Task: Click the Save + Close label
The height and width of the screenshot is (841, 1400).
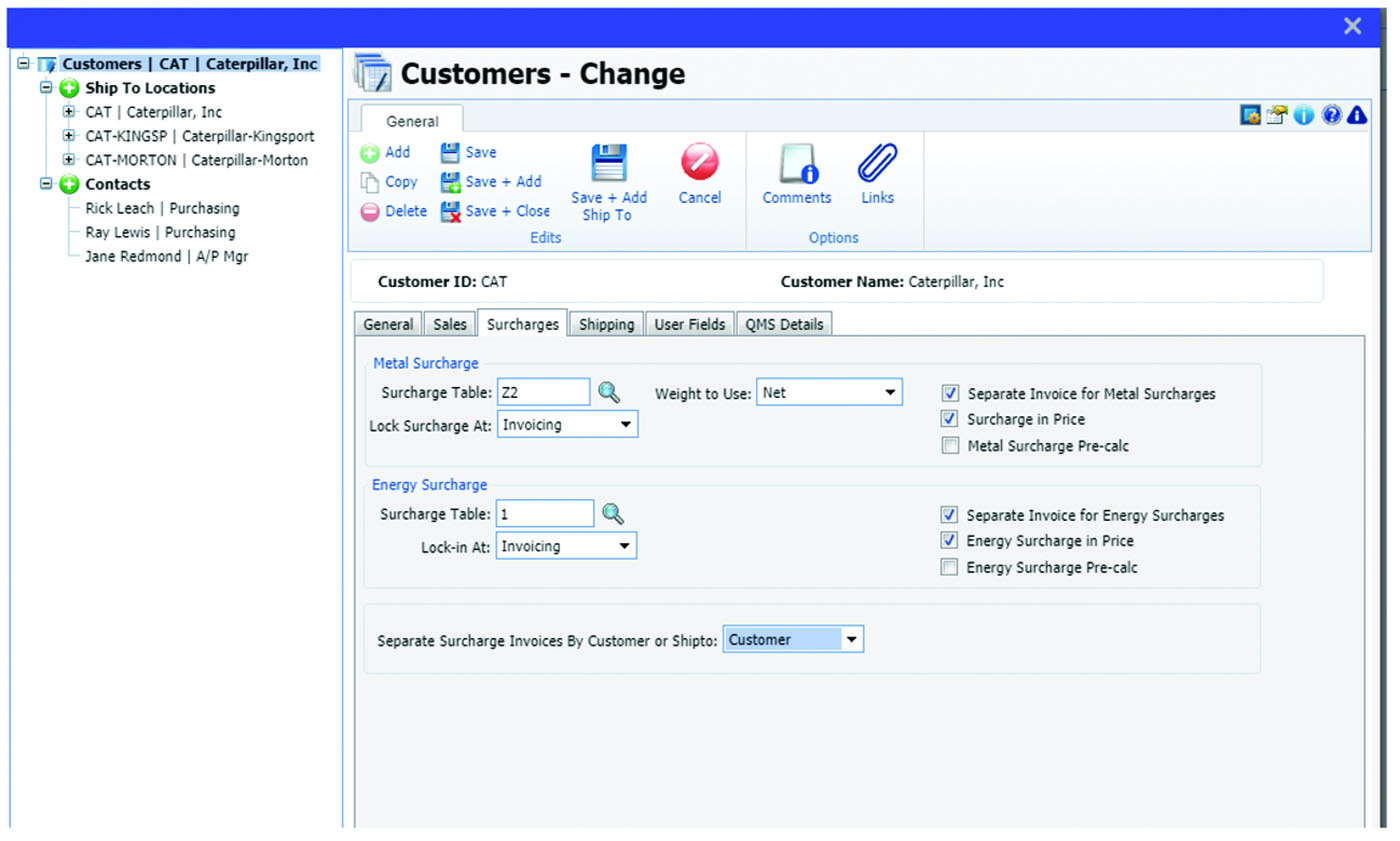Action: coord(508,211)
